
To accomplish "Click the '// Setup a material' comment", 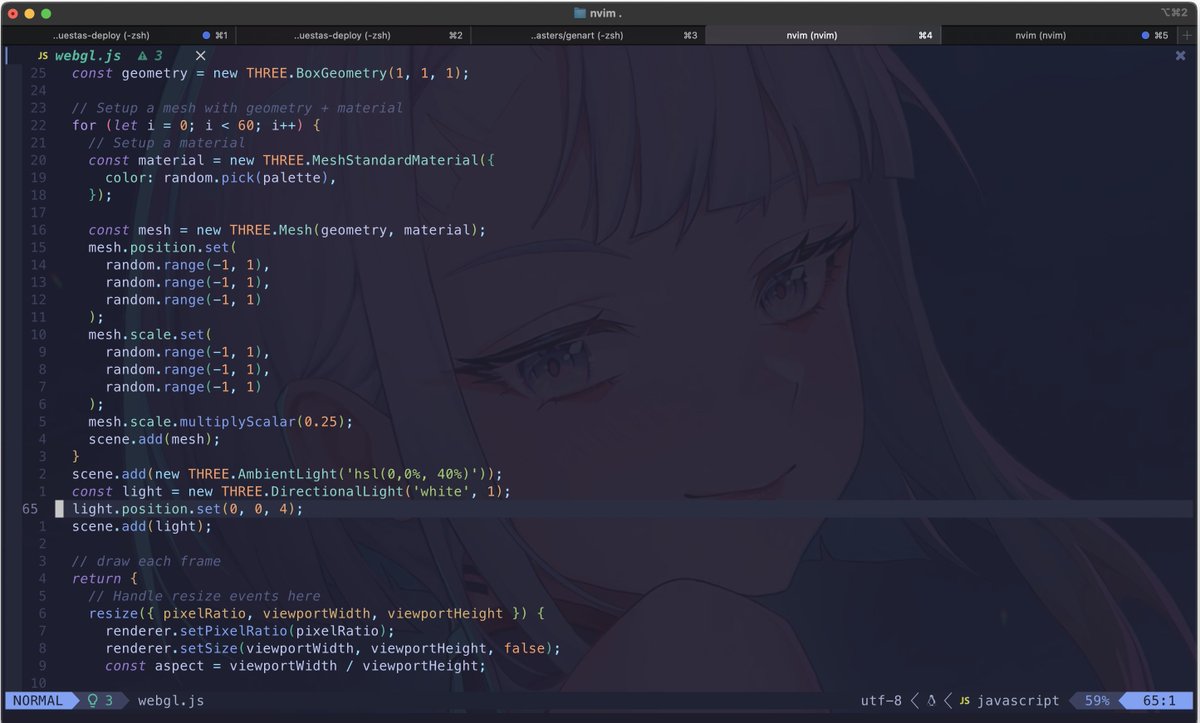I will tap(167, 143).
